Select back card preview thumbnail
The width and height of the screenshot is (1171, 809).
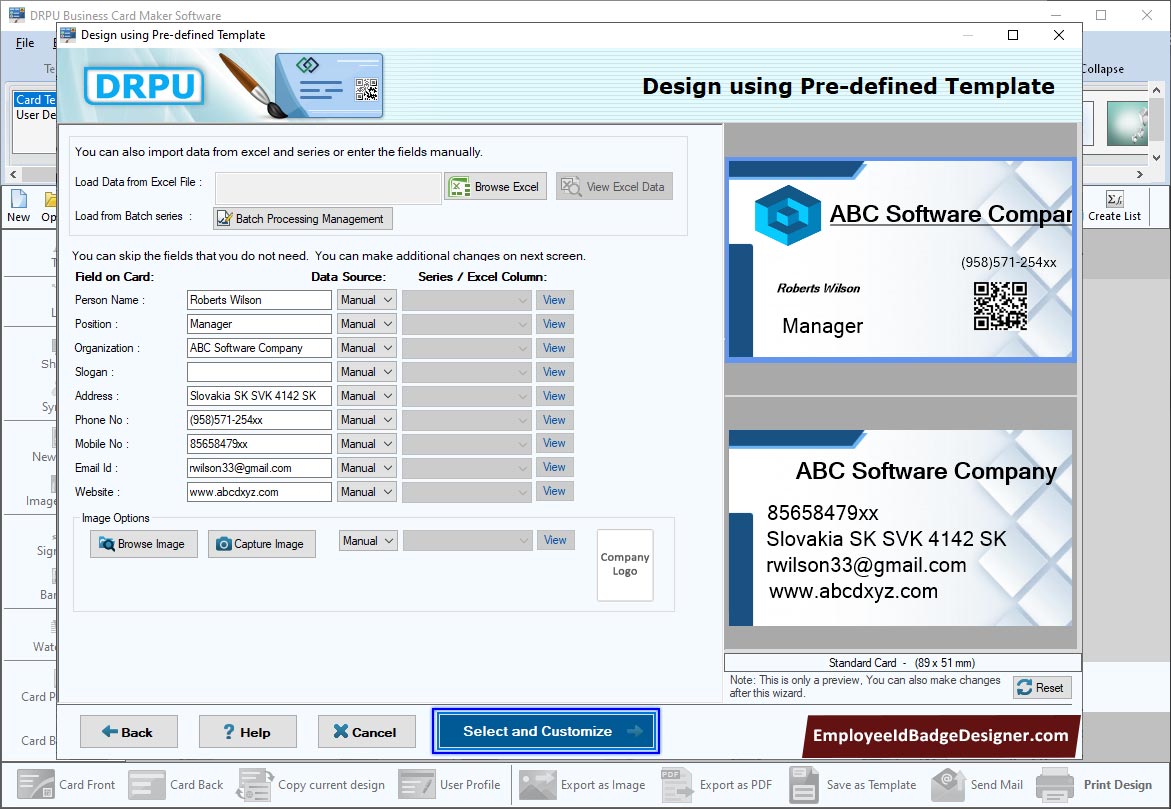click(x=901, y=527)
